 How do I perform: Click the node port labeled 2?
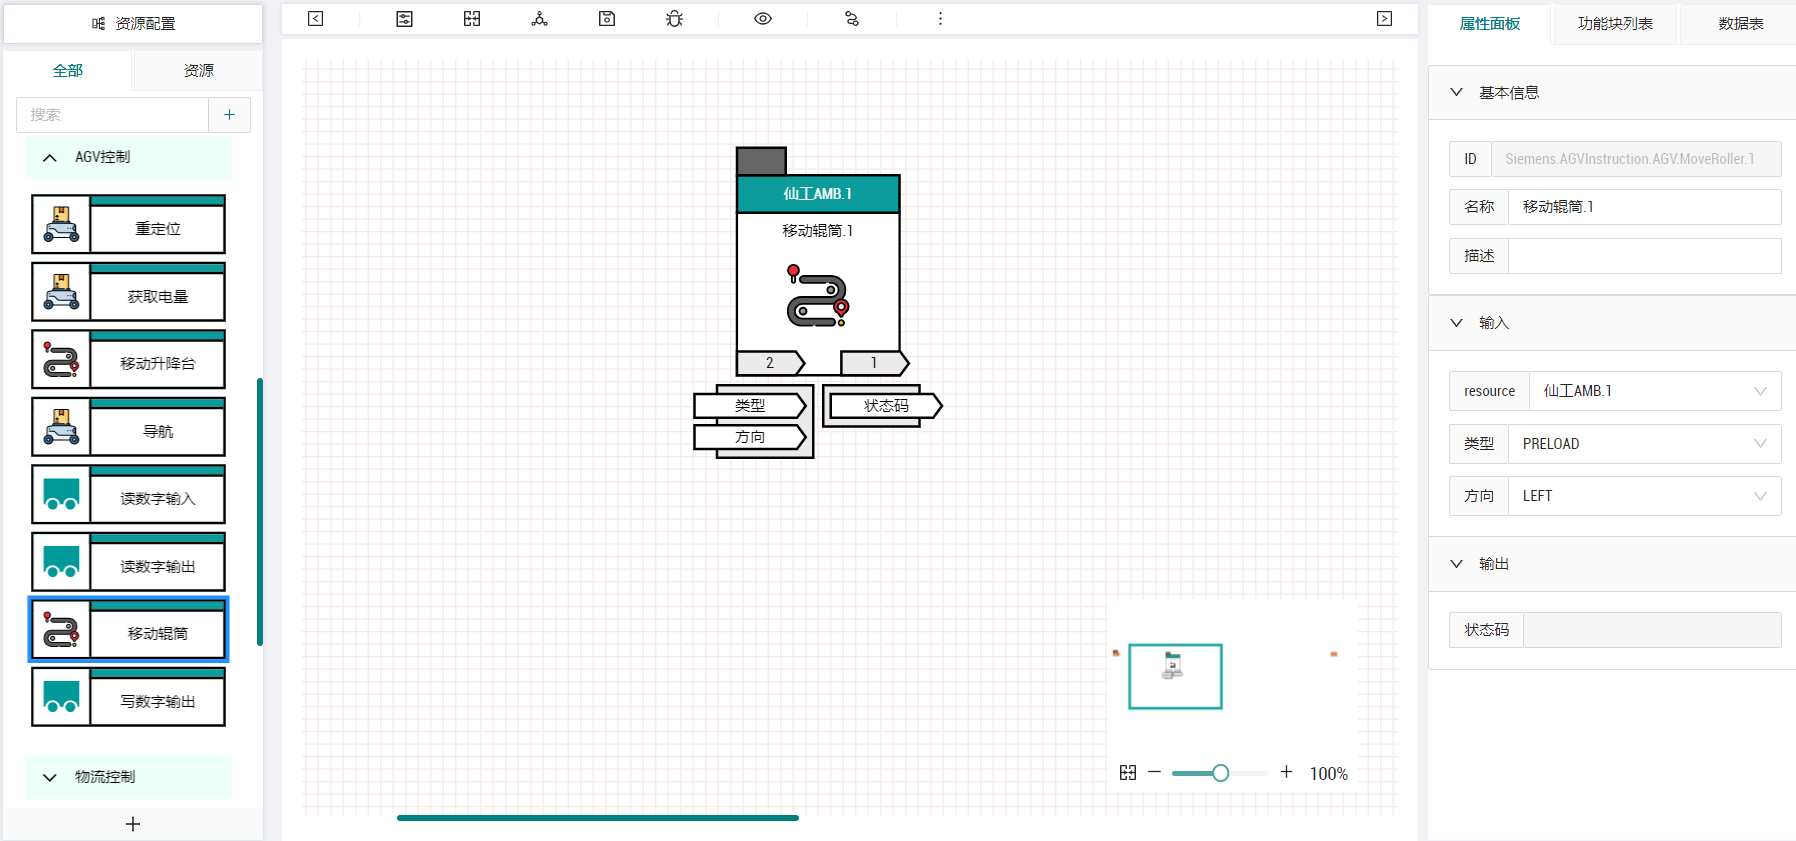point(770,363)
